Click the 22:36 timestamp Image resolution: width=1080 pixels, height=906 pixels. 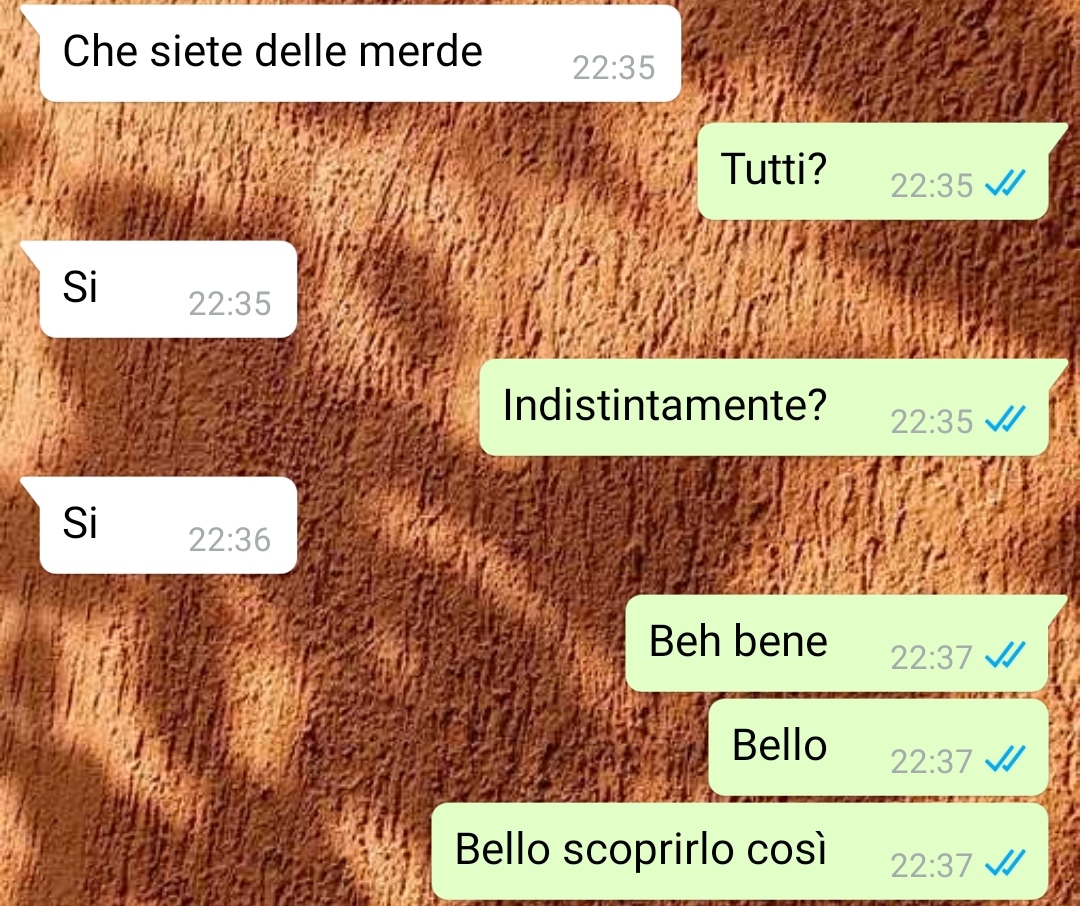tap(229, 539)
